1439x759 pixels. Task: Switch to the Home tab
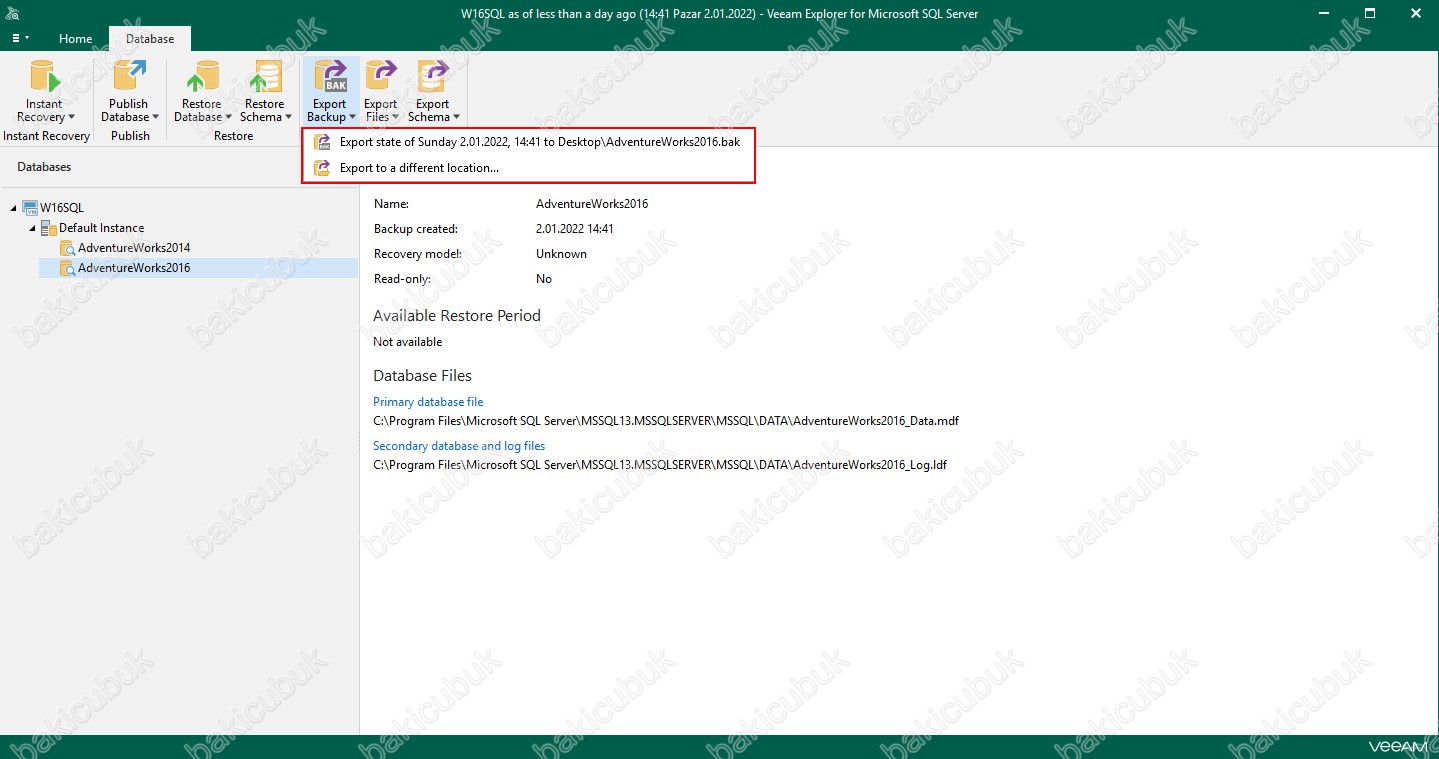[76, 39]
